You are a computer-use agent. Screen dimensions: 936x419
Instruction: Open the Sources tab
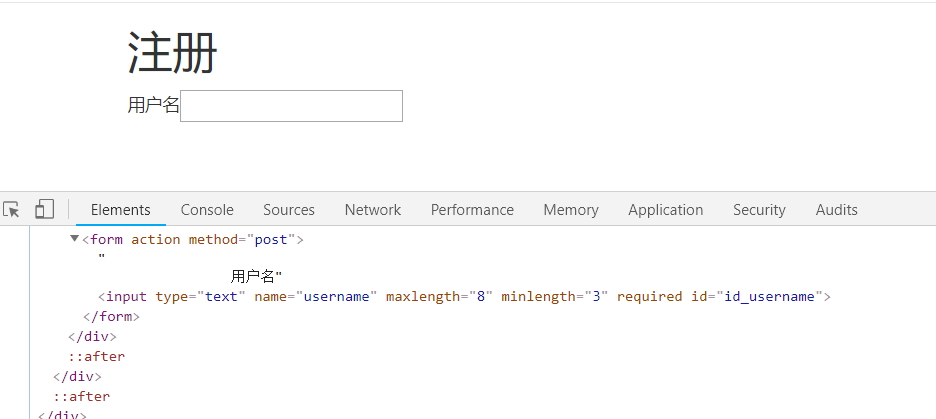[289, 210]
